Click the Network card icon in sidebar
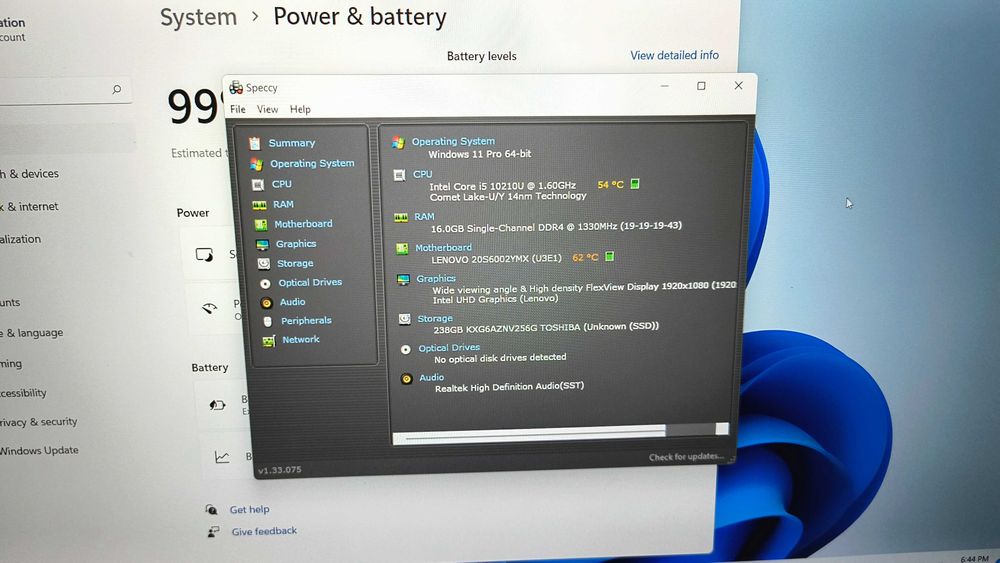 (x=269, y=341)
